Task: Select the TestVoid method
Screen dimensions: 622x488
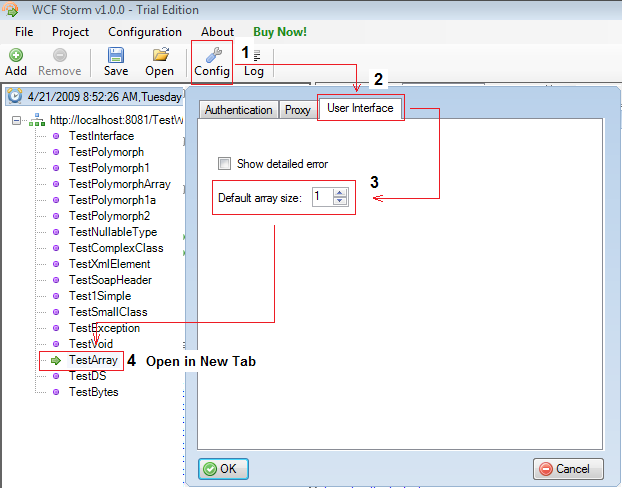Action: 91,344
